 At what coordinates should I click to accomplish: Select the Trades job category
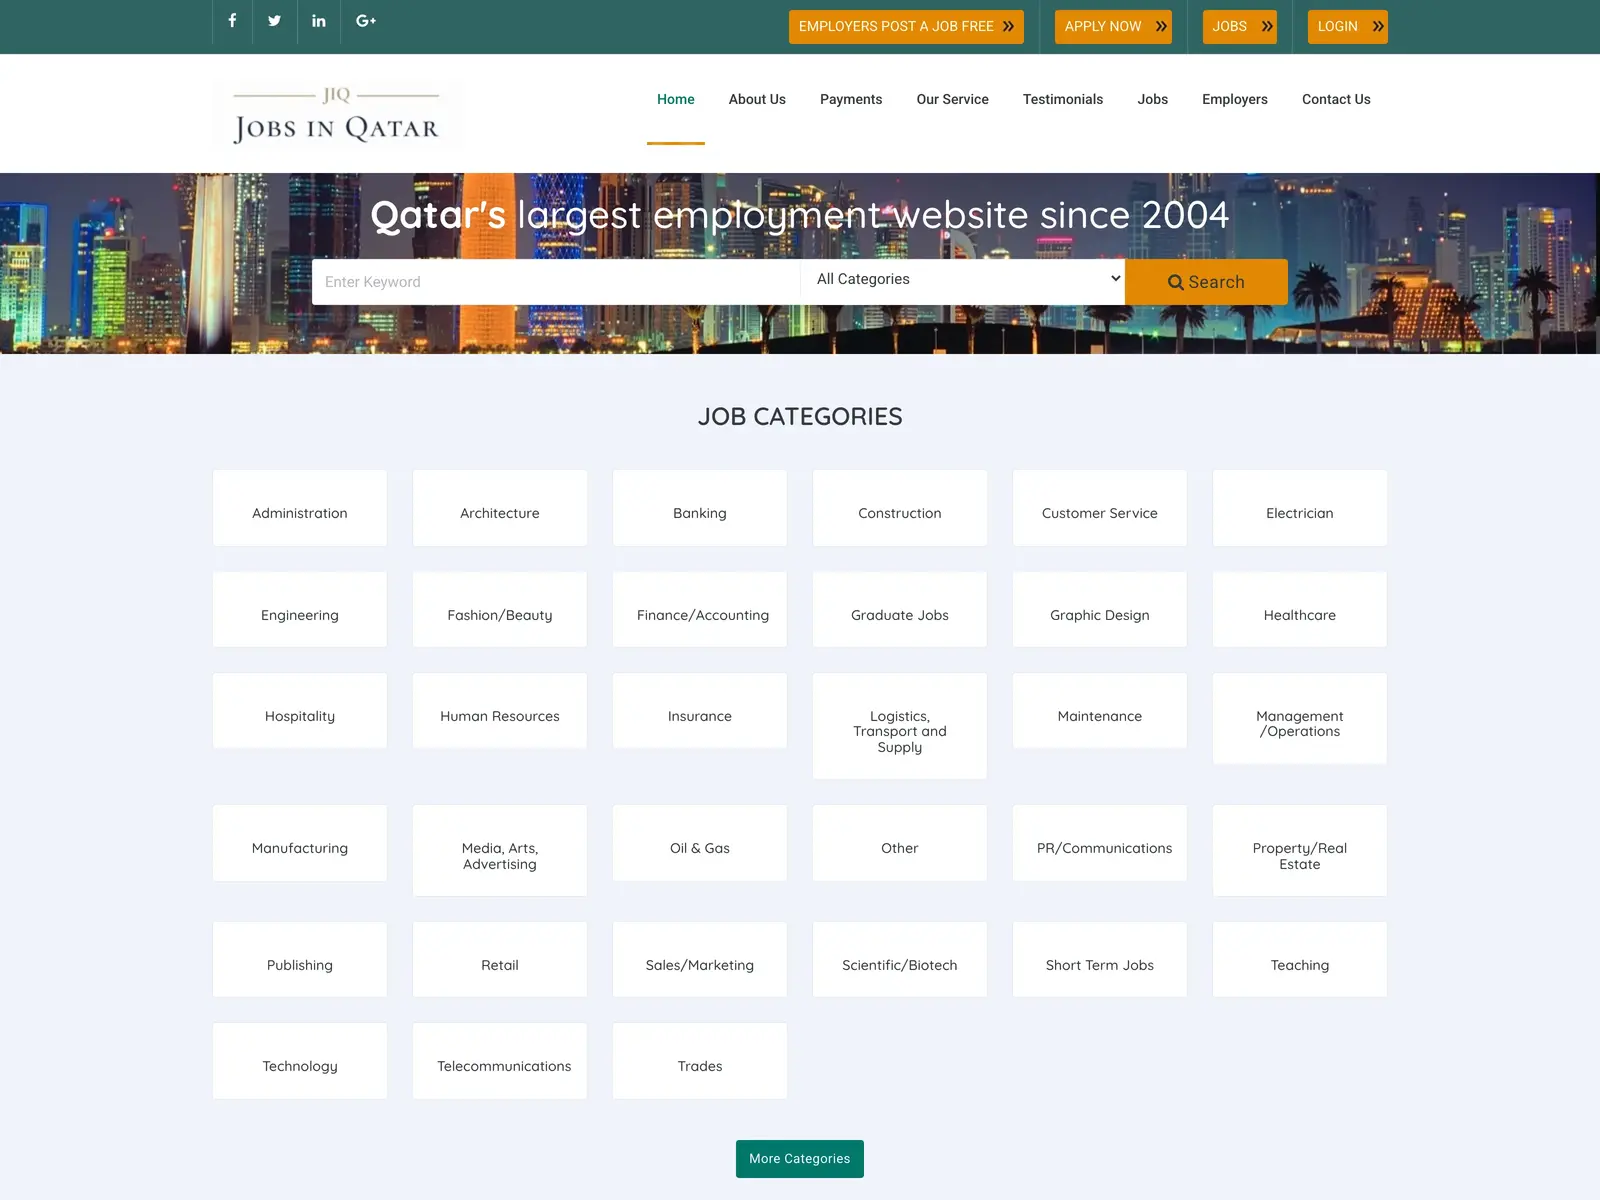click(x=700, y=1061)
